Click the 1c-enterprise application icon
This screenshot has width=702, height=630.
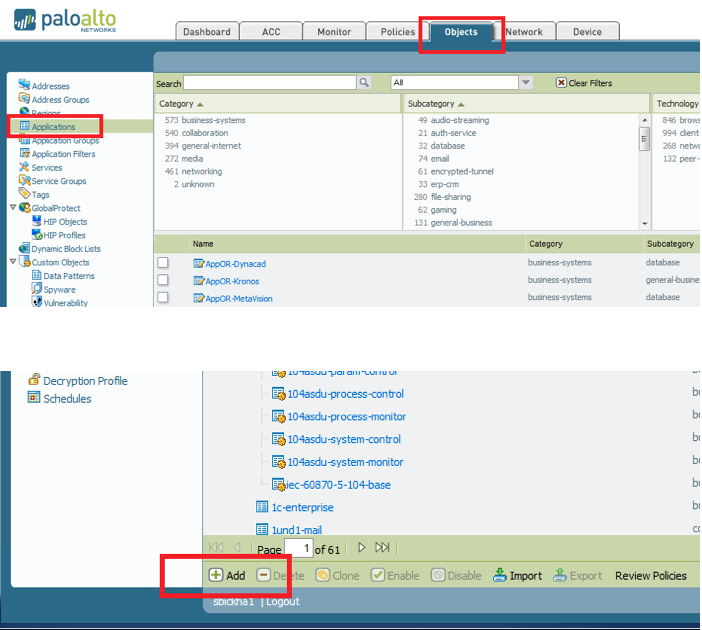tap(262, 507)
